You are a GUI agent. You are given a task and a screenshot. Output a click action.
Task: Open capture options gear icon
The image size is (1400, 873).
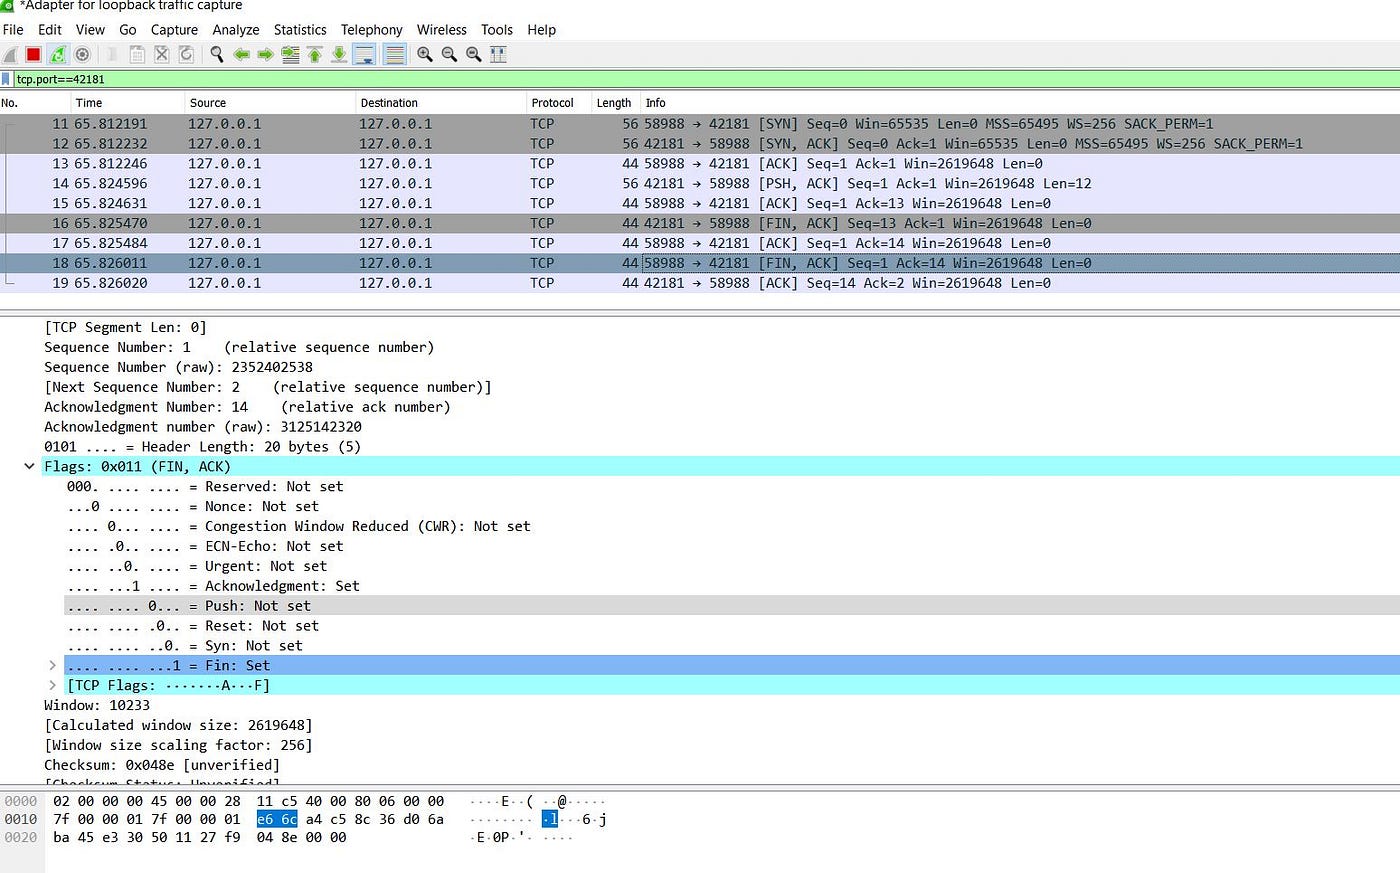coord(82,54)
